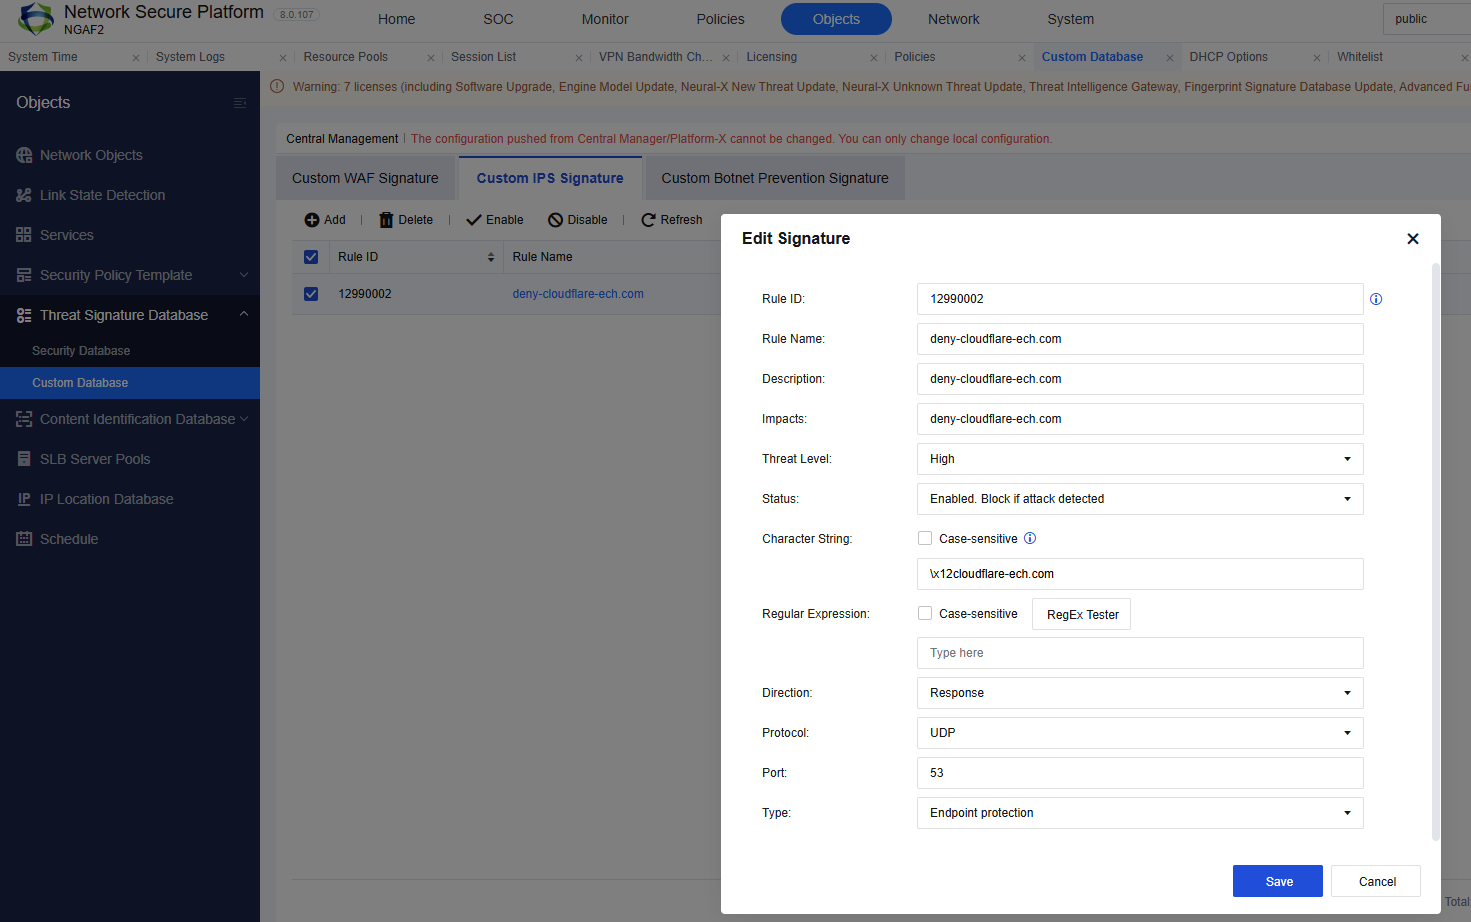Click the Services grid icon

(x=24, y=235)
